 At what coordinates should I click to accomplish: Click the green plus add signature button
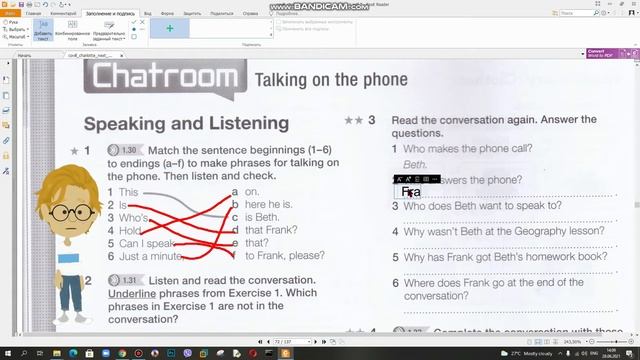coord(170,28)
